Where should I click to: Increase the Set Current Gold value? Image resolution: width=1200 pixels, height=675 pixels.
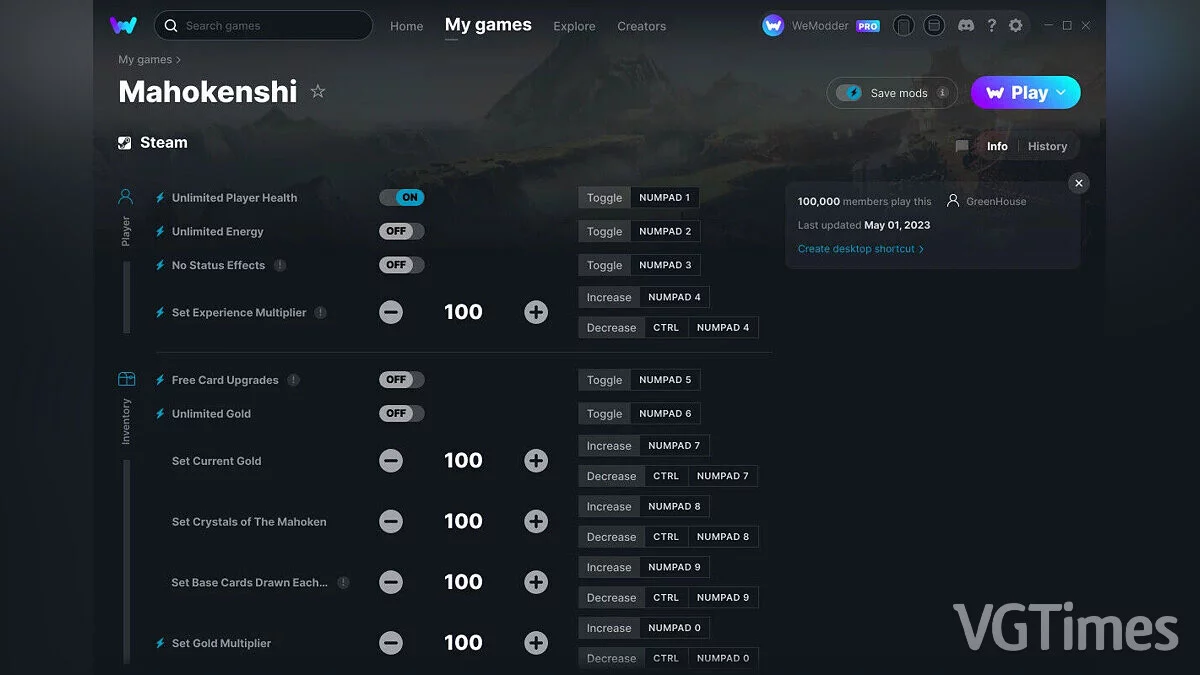coord(536,461)
